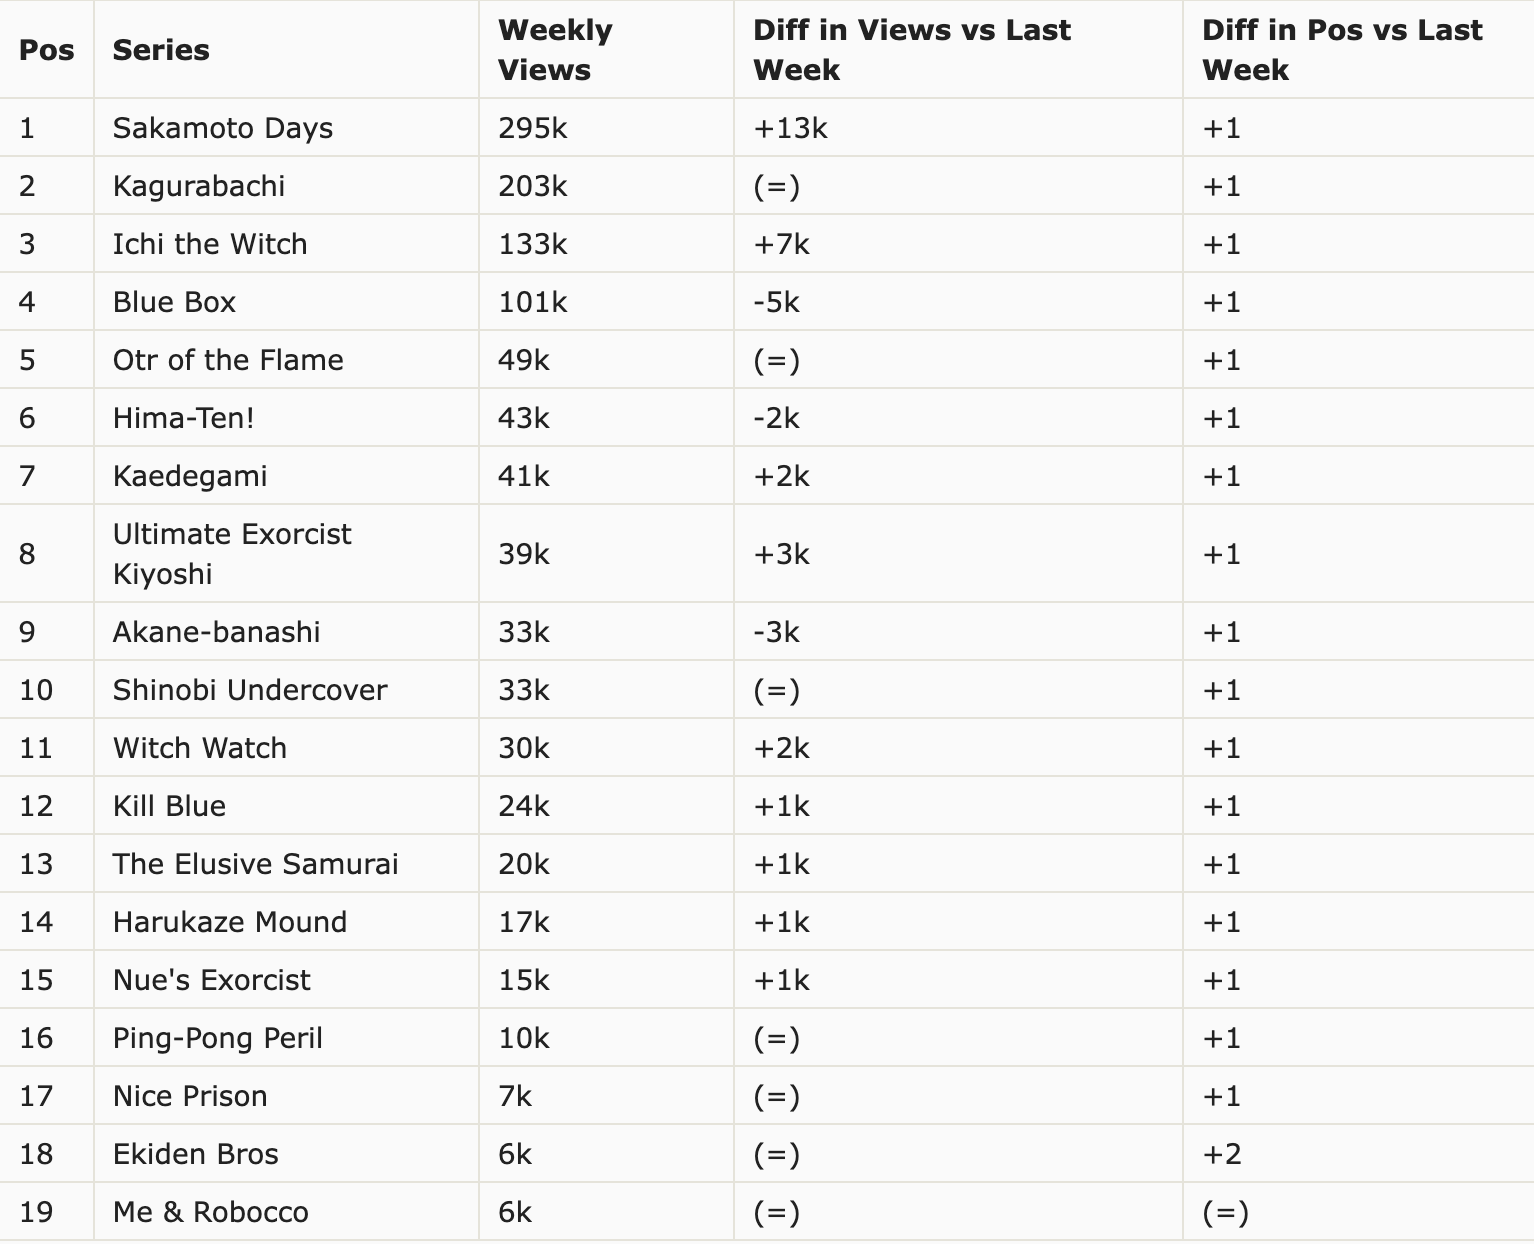Click the 295k weekly views cell
This screenshot has width=1534, height=1244.
533,128
